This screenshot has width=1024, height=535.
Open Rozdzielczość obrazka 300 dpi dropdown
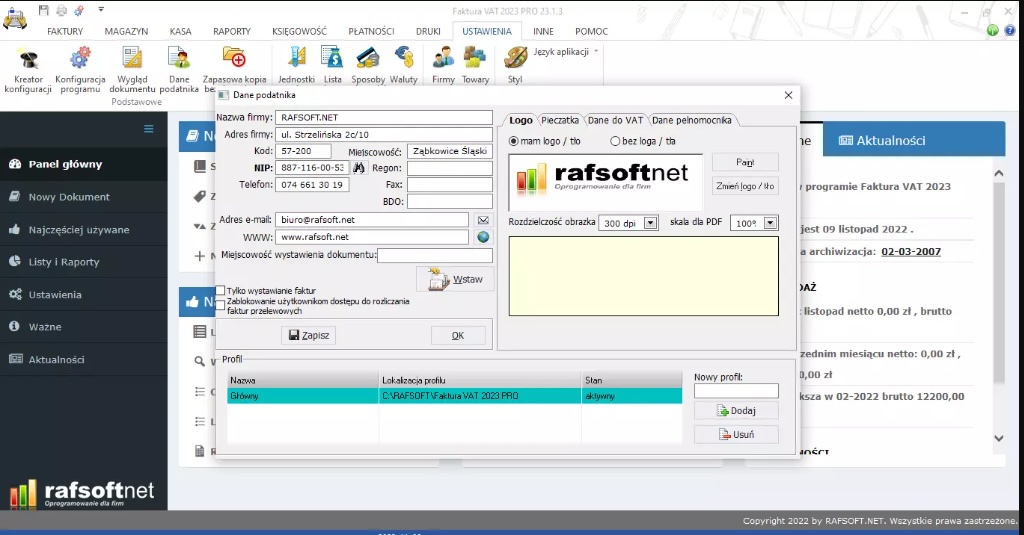650,223
